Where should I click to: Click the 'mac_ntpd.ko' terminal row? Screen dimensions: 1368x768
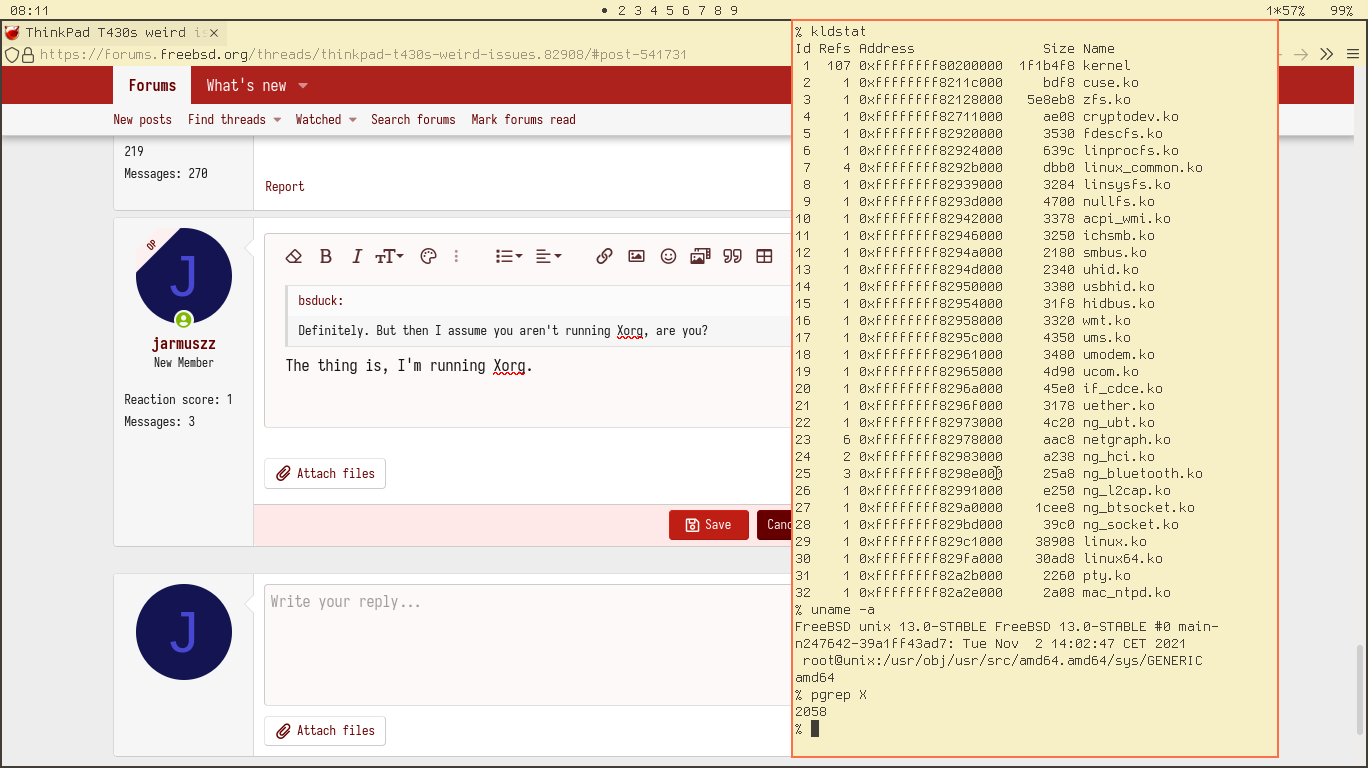pos(983,593)
